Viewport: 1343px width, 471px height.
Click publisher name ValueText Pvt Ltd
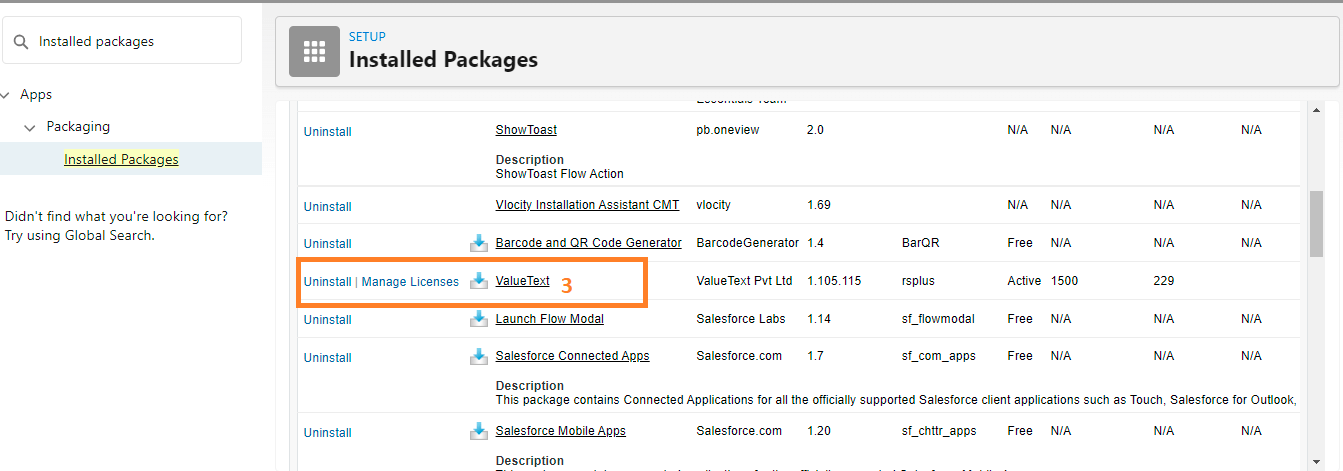[744, 281]
